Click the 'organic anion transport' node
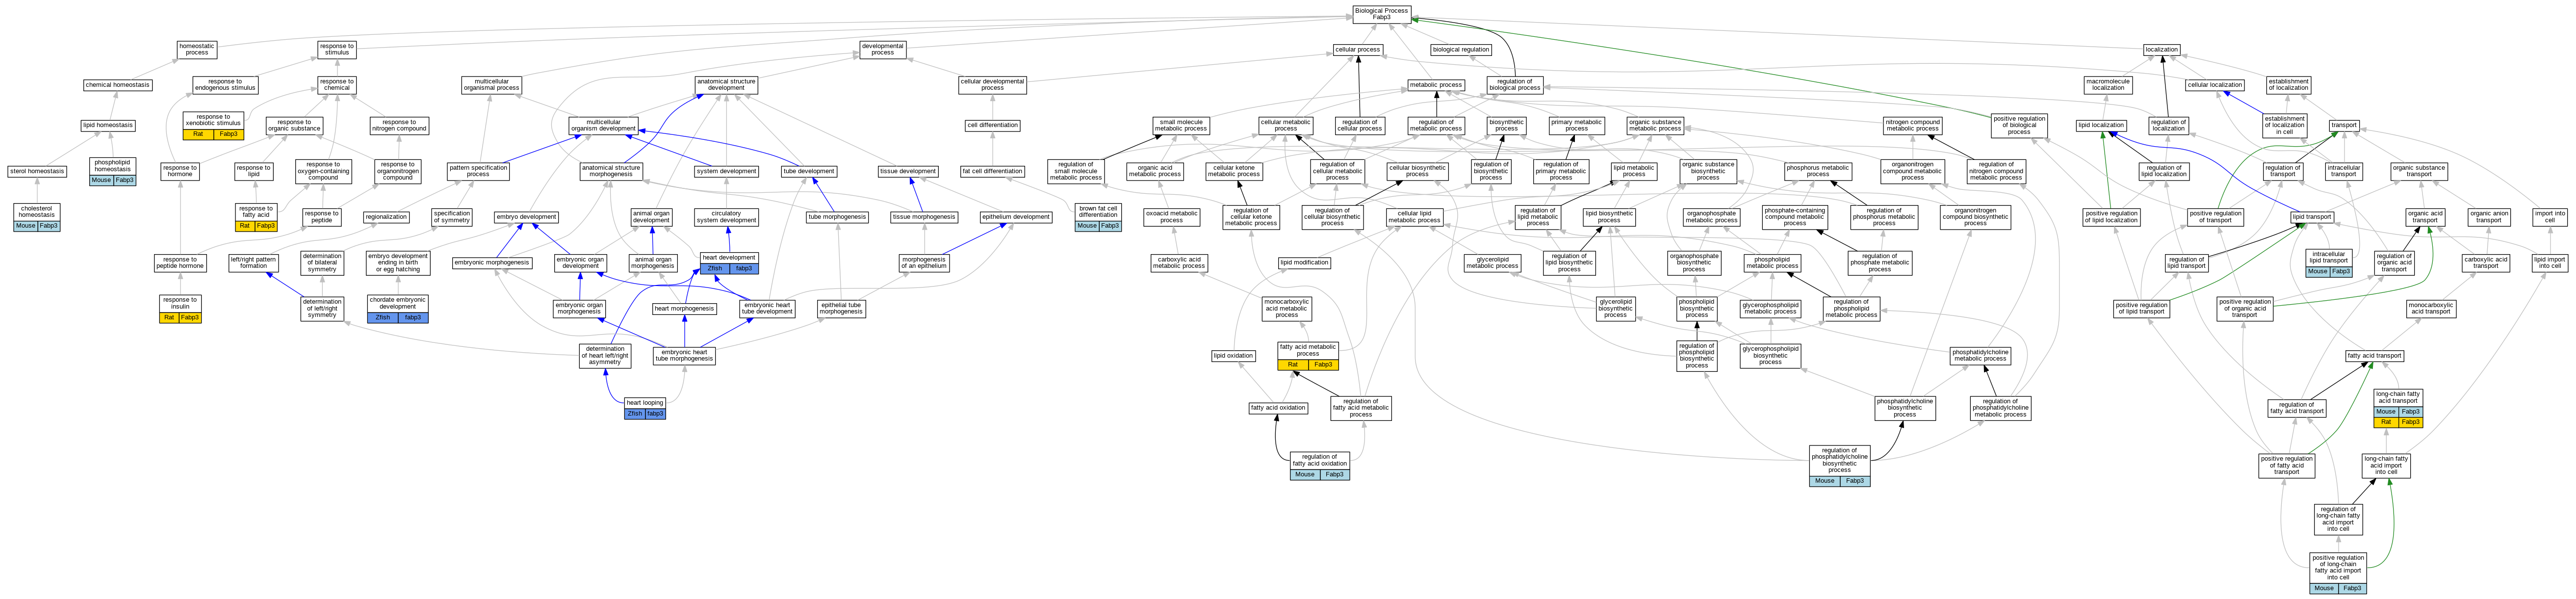 coord(2488,217)
